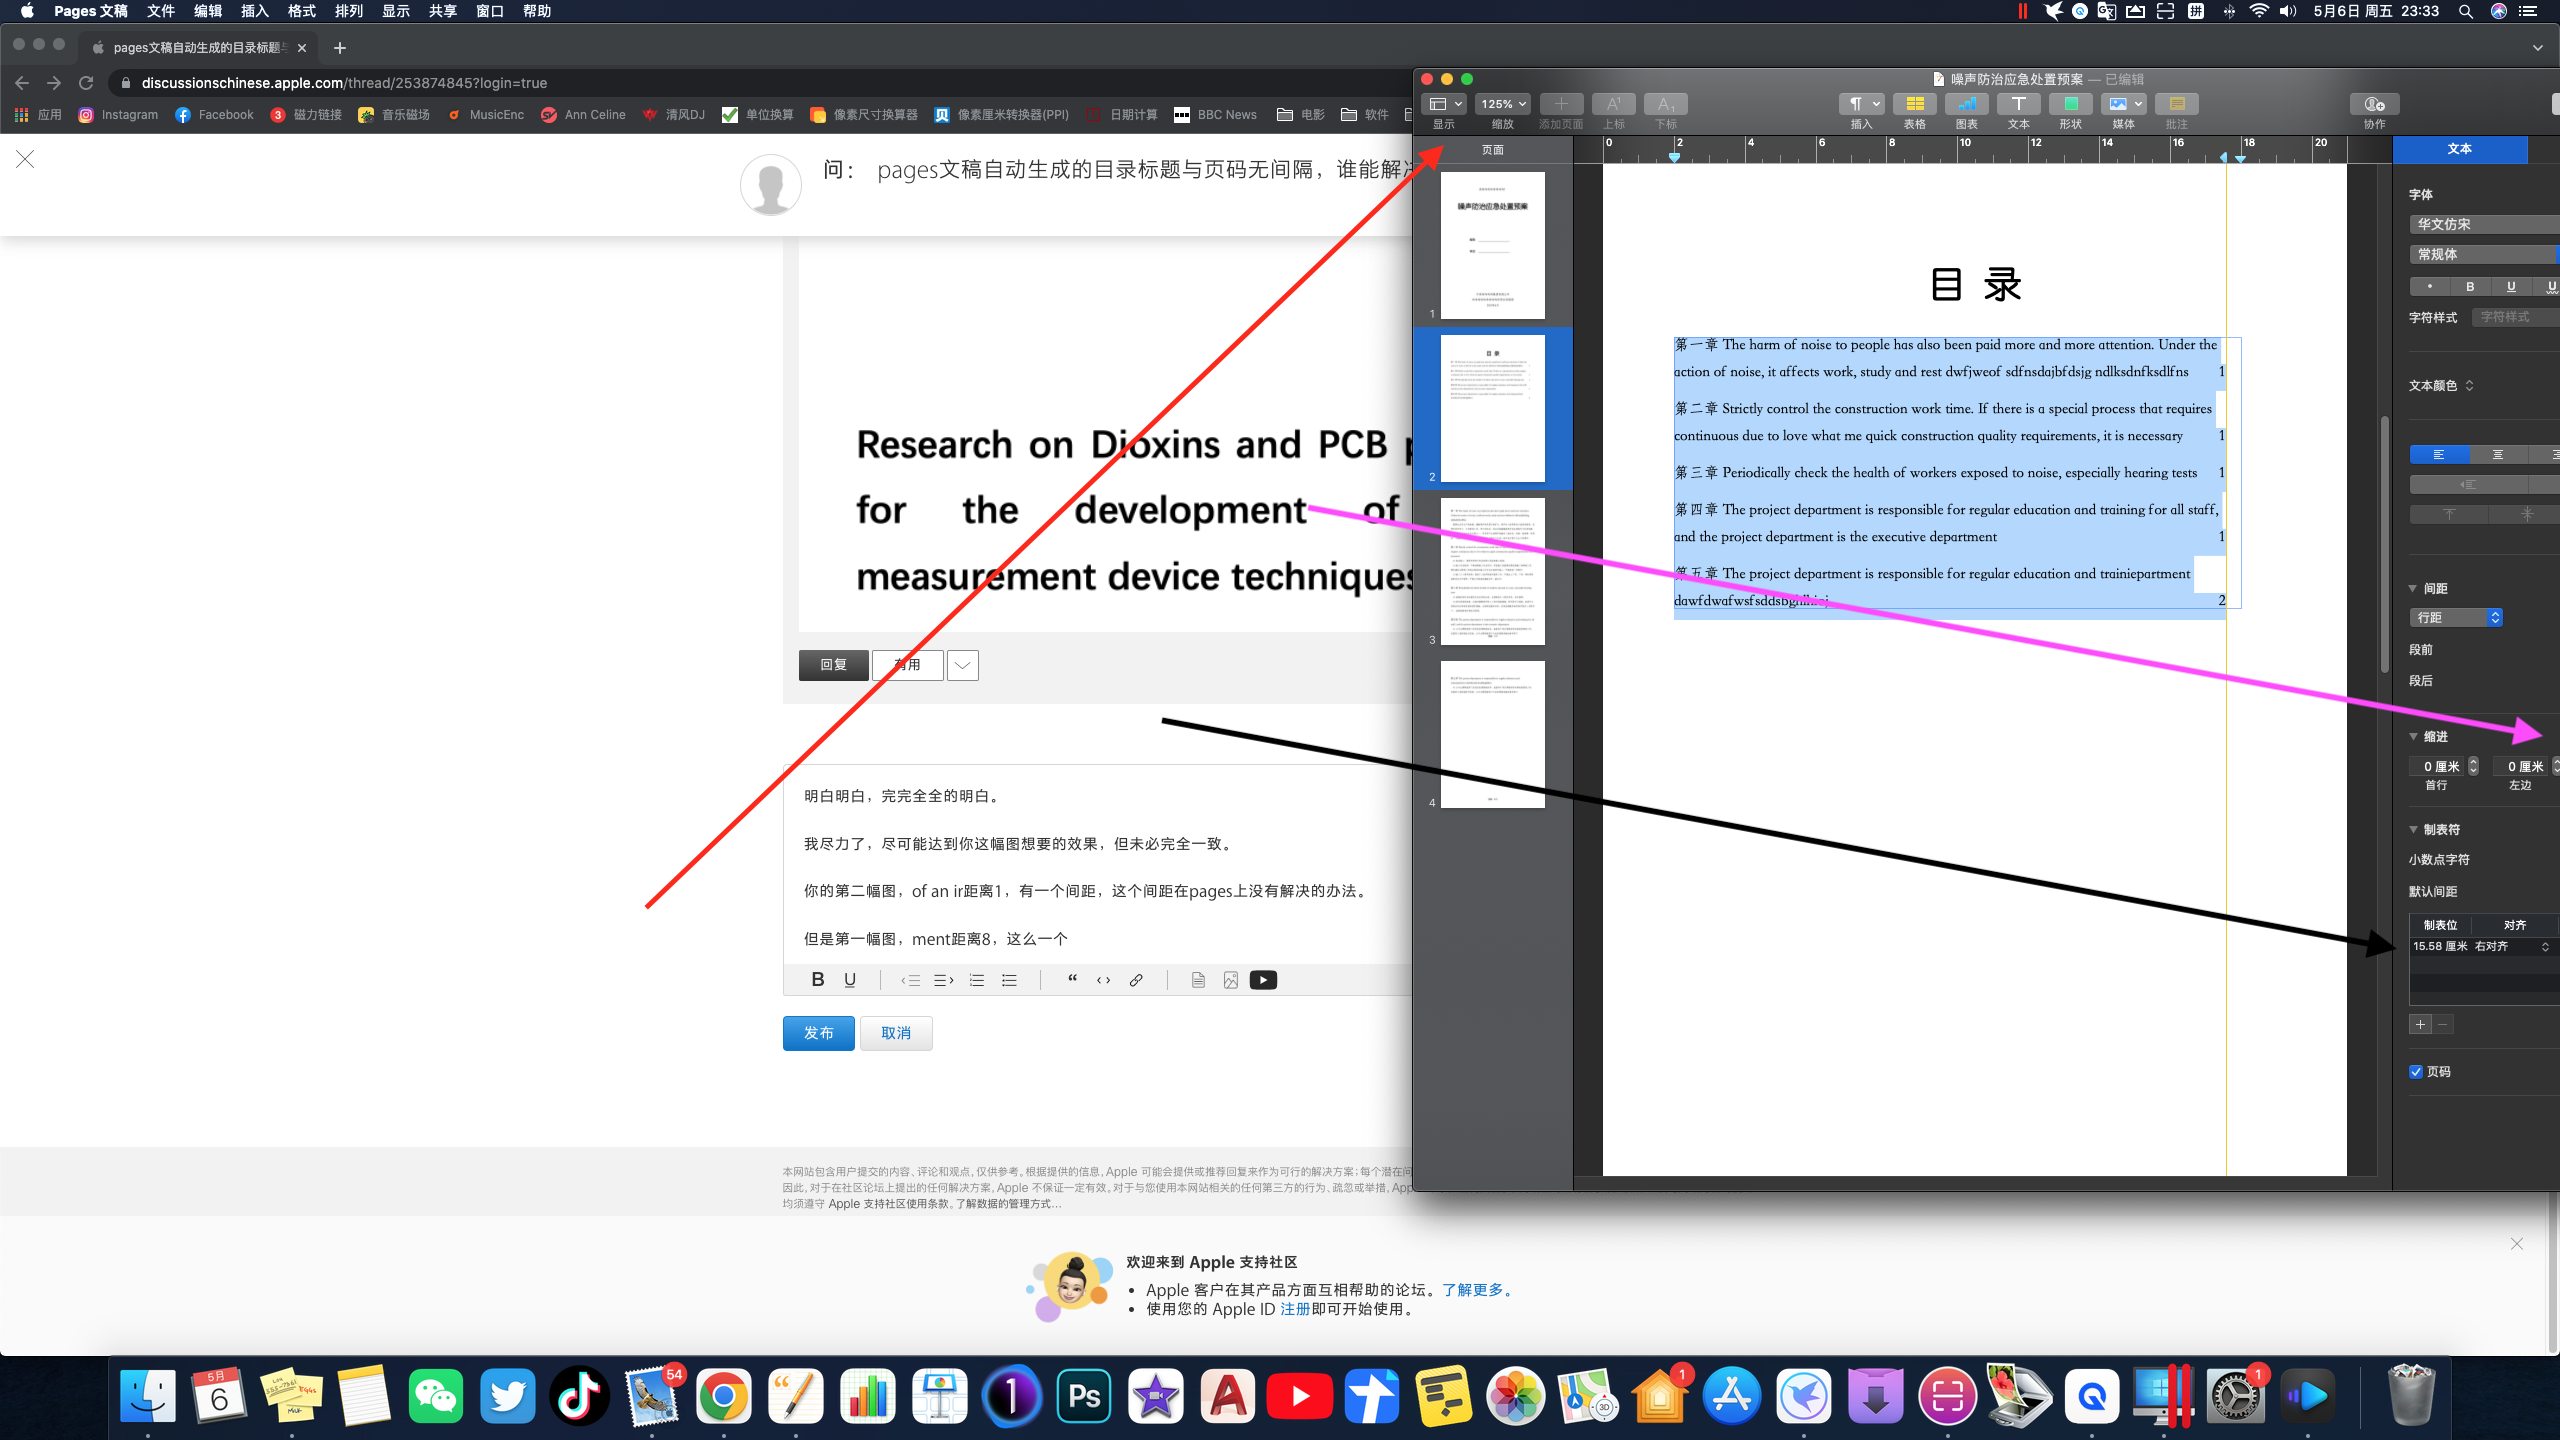Click the insert link icon in reply editor
Image resolution: width=2560 pixels, height=1440 pixels.
point(1136,980)
